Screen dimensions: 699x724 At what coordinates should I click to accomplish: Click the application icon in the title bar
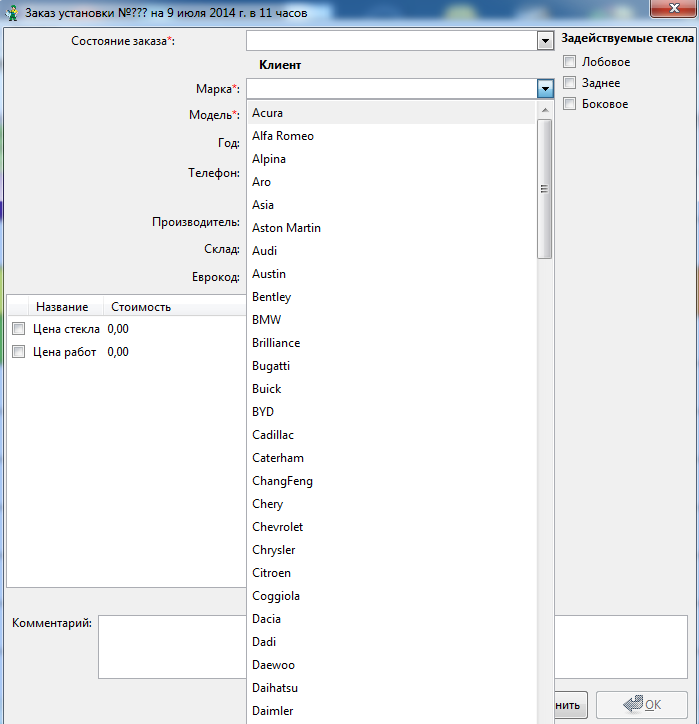[12, 13]
